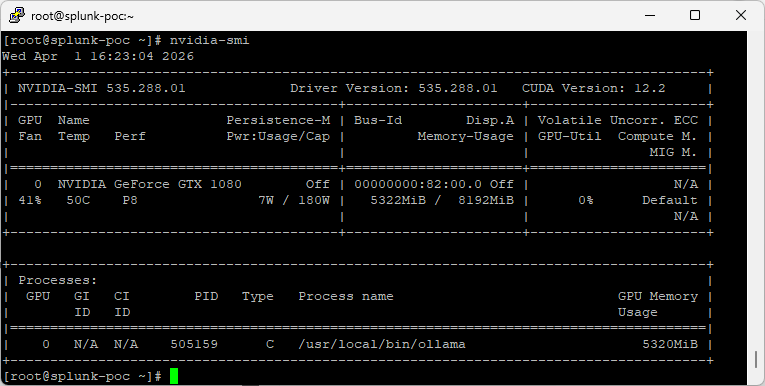Click the Temp column header

[x=74, y=136]
